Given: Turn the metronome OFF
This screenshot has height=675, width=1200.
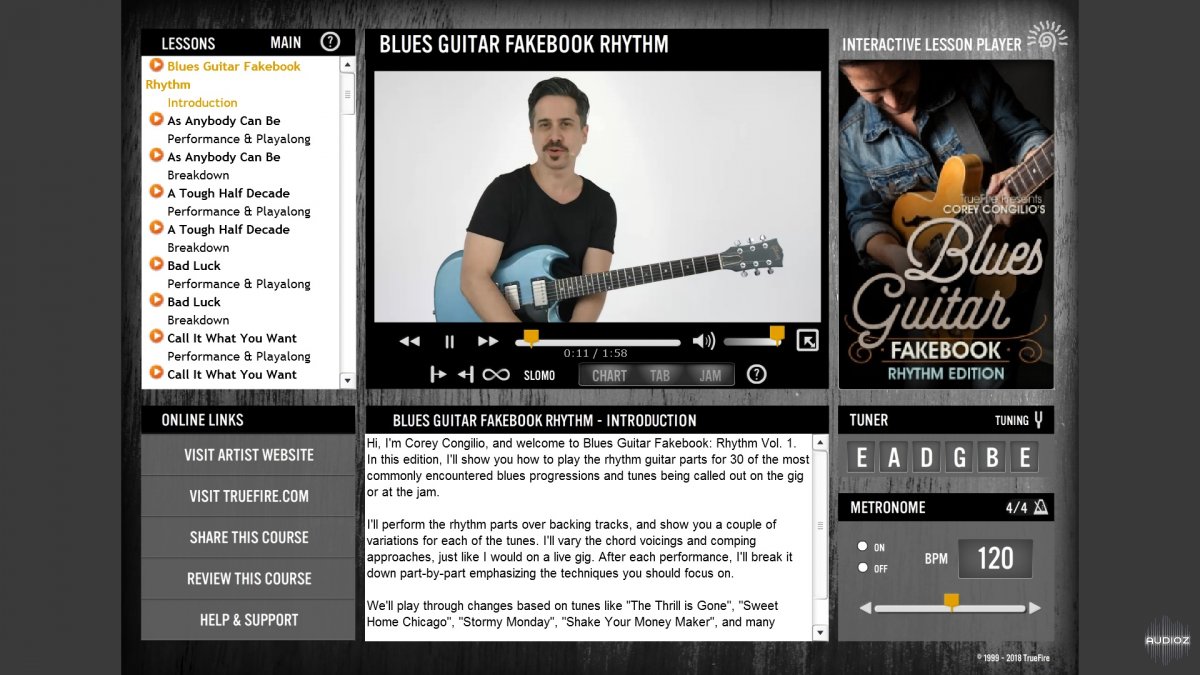Looking at the screenshot, I should (x=862, y=568).
